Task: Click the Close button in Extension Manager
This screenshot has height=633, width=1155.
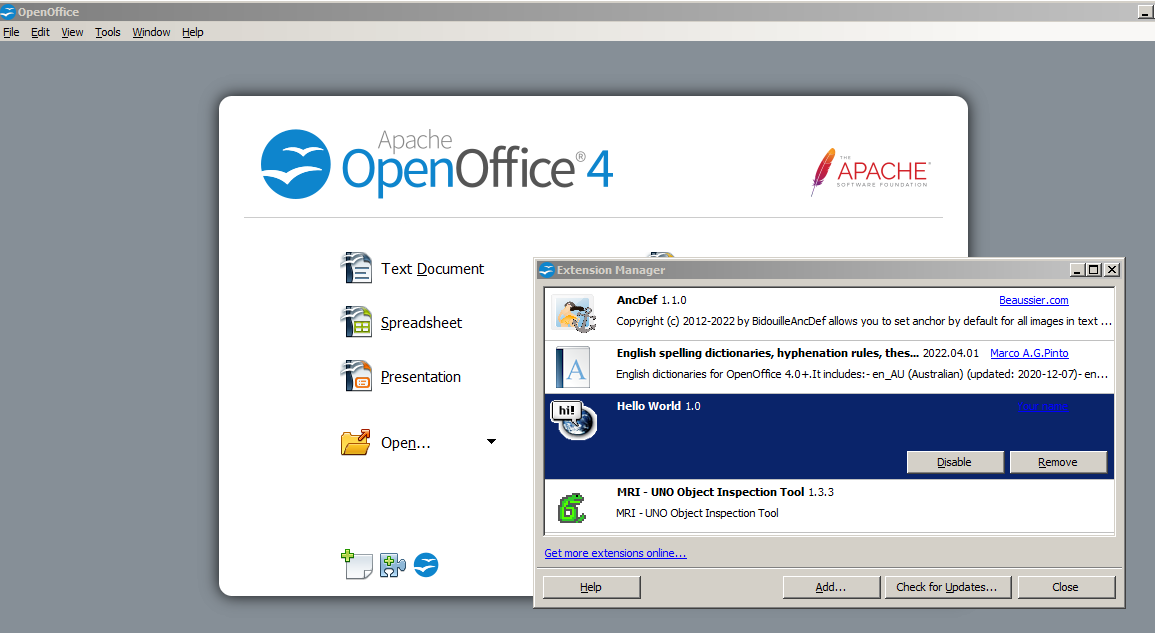Action: (x=1066, y=587)
